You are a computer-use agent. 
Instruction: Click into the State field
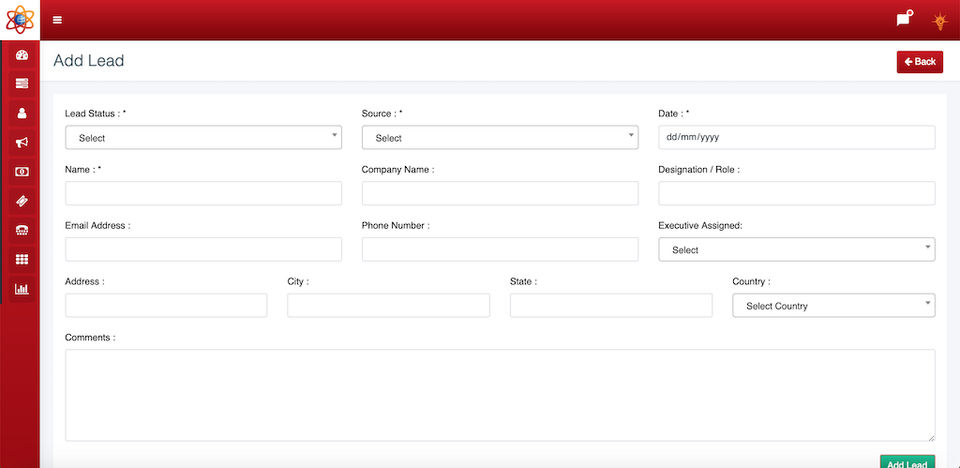[x=611, y=305]
